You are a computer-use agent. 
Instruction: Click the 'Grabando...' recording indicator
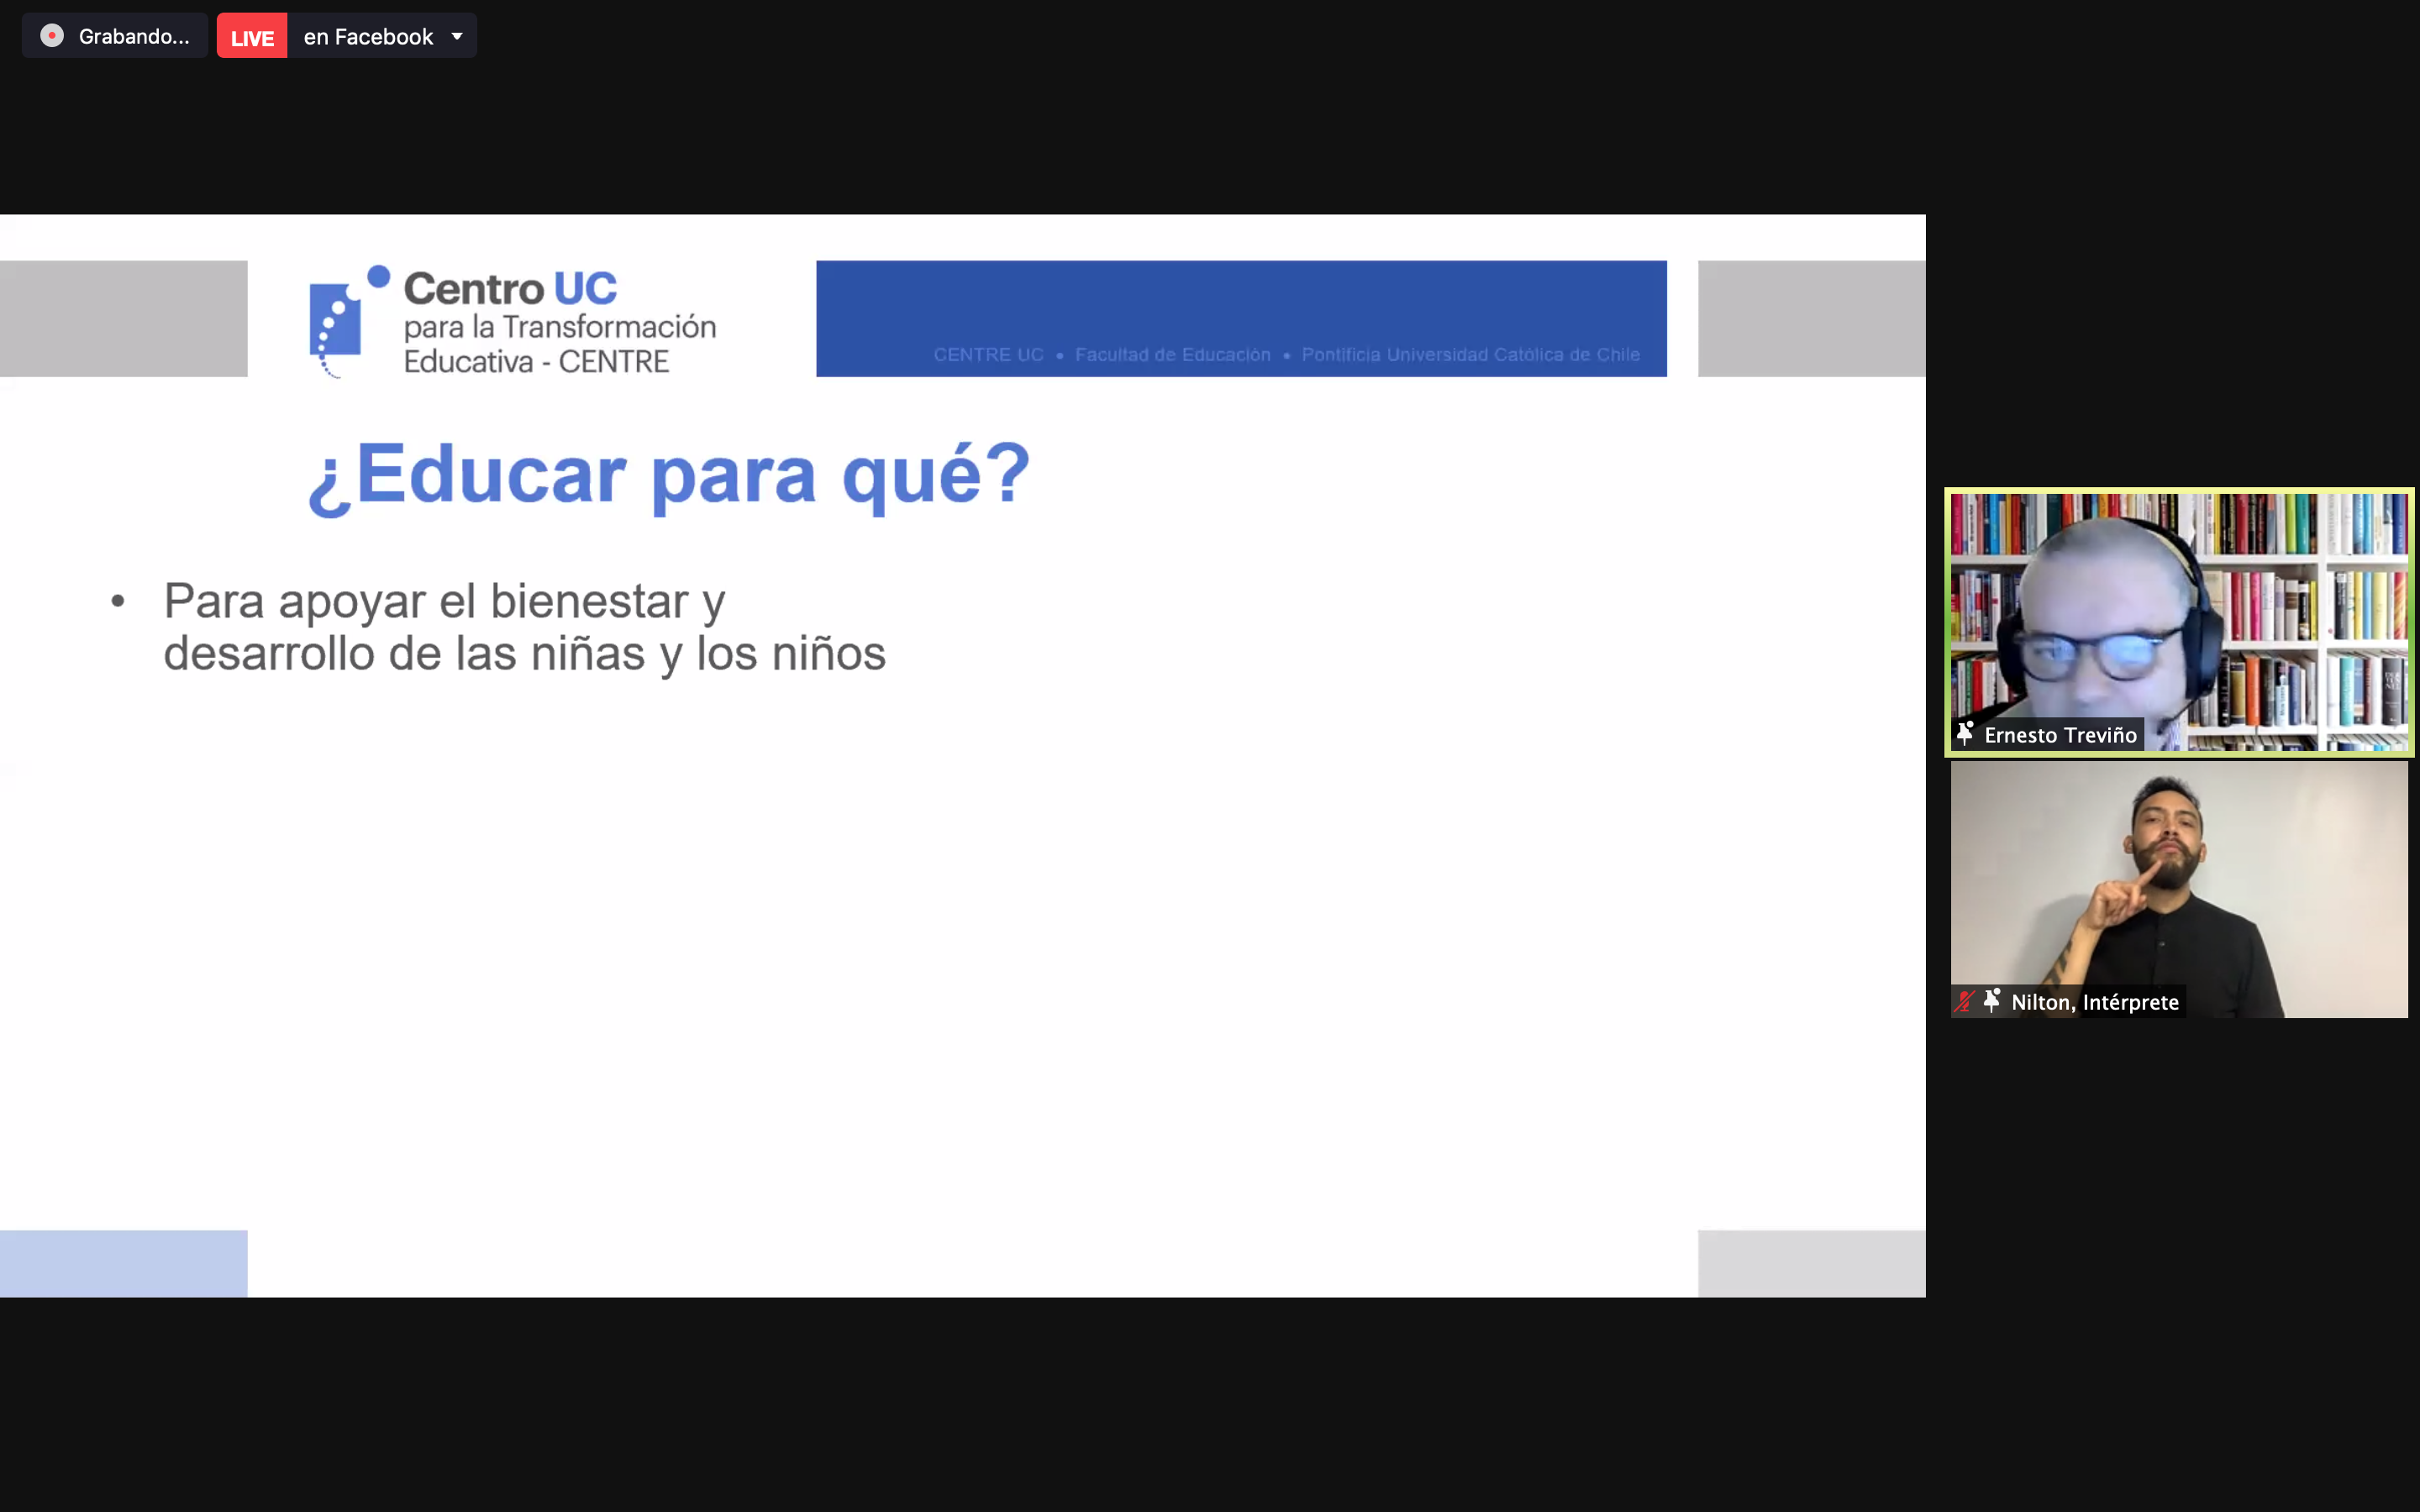click(133, 37)
